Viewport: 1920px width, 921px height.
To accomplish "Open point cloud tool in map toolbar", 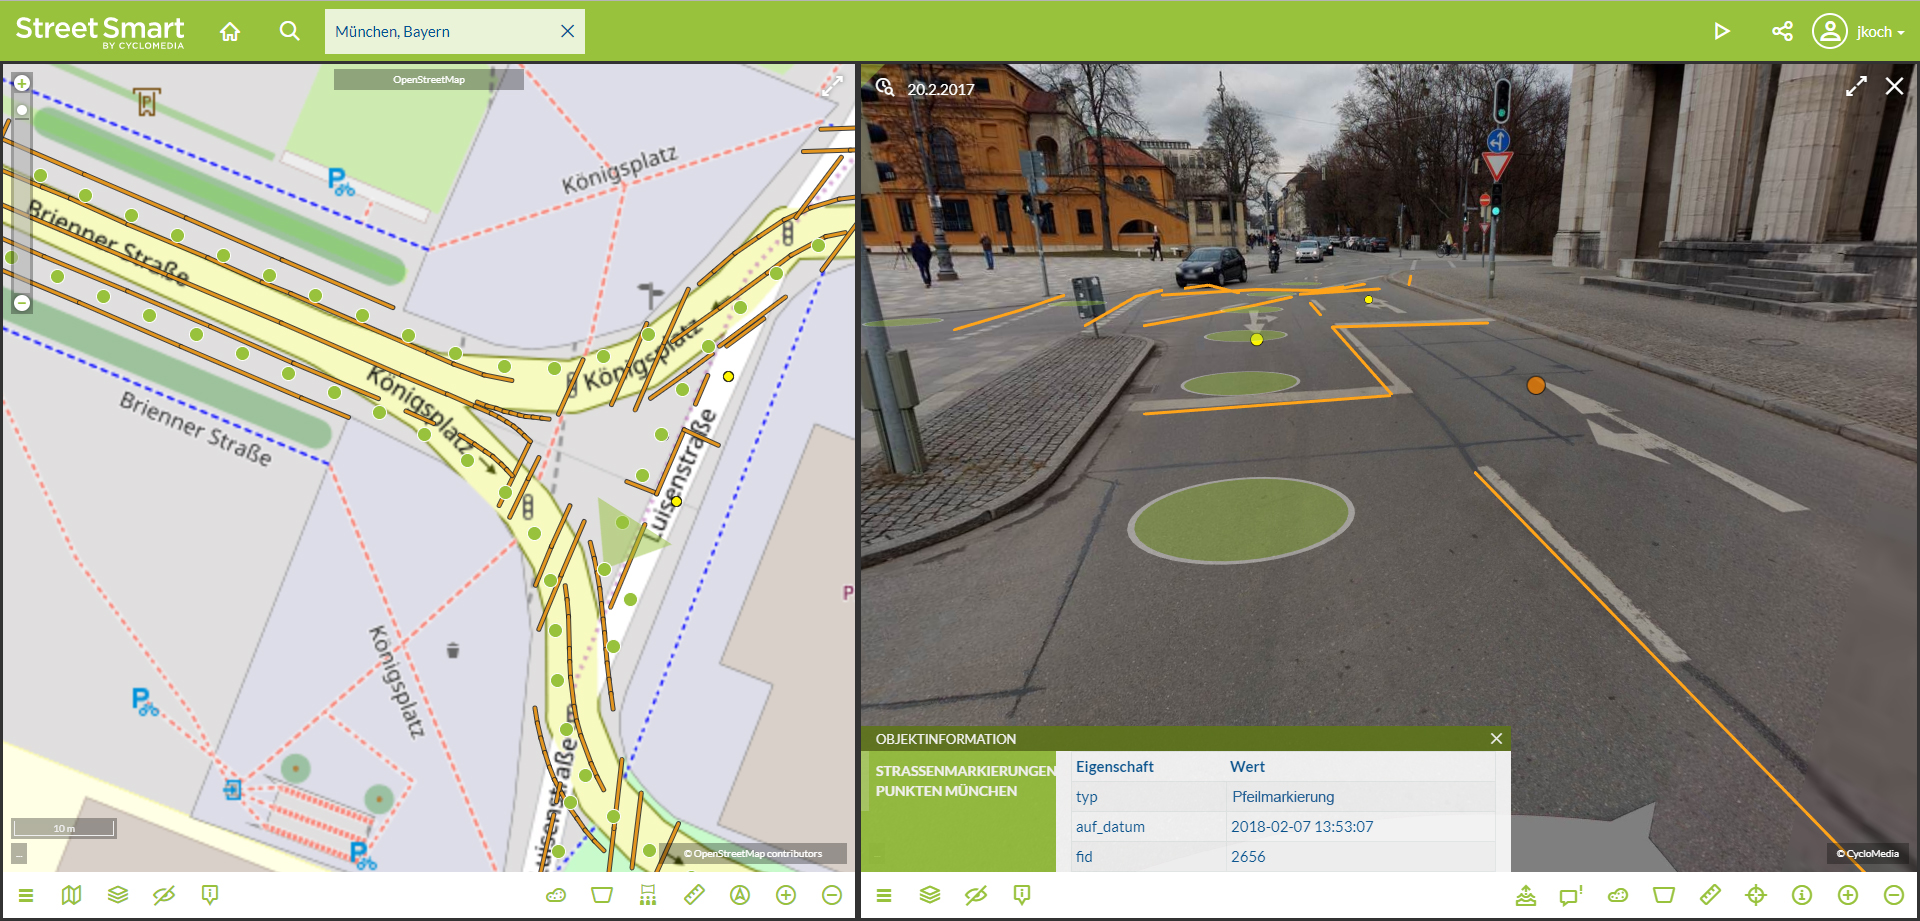I will (556, 895).
